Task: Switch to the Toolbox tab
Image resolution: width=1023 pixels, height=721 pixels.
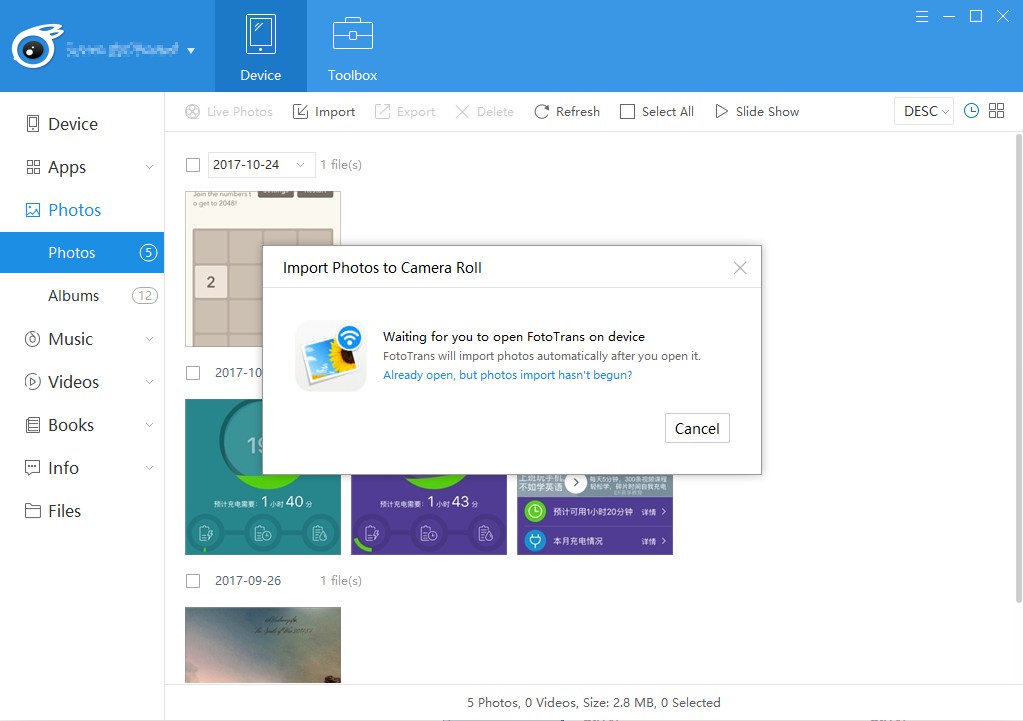Action: click(352, 46)
